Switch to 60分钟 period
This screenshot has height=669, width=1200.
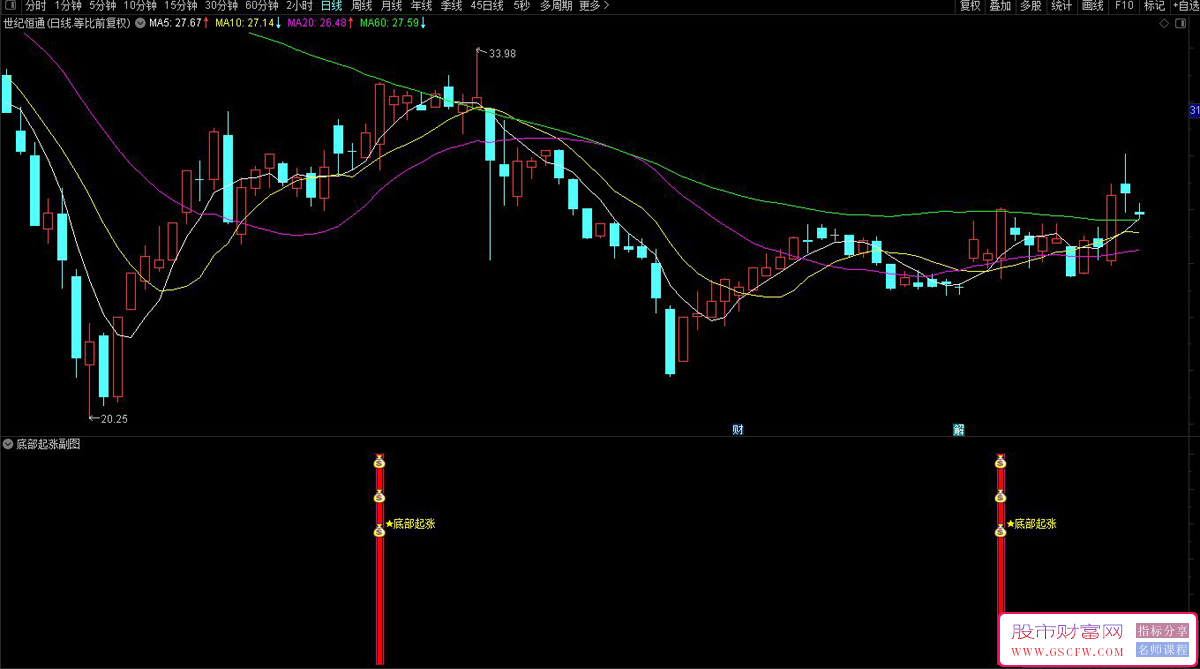(x=262, y=6)
